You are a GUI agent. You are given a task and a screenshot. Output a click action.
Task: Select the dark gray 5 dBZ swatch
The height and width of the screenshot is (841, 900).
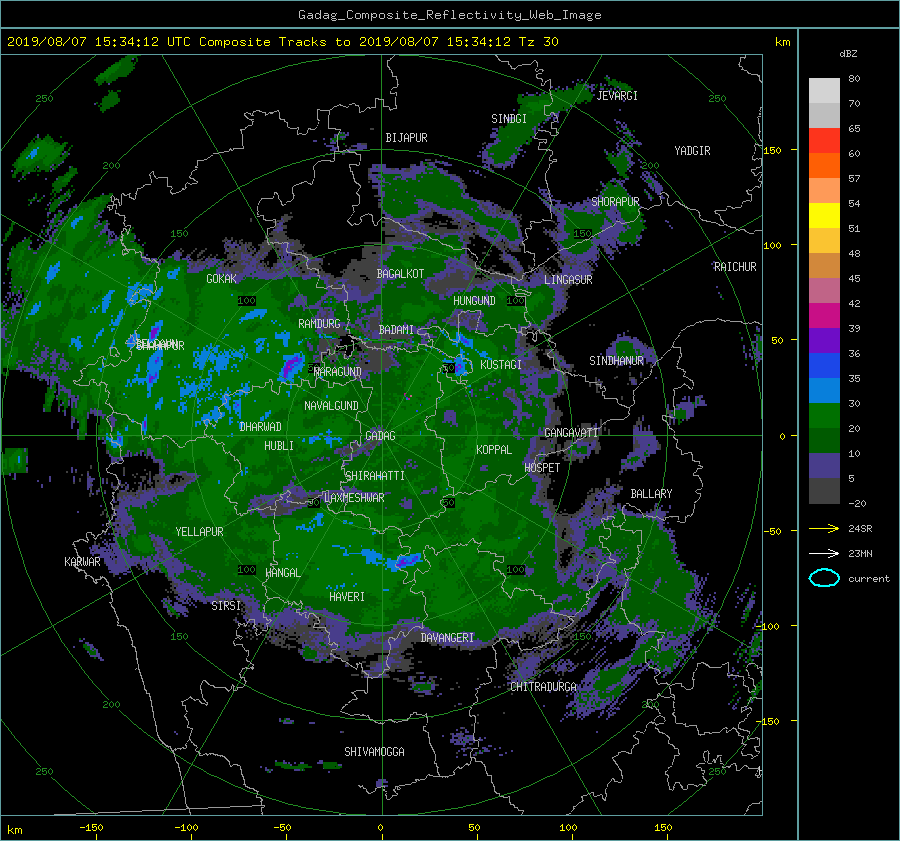click(824, 490)
